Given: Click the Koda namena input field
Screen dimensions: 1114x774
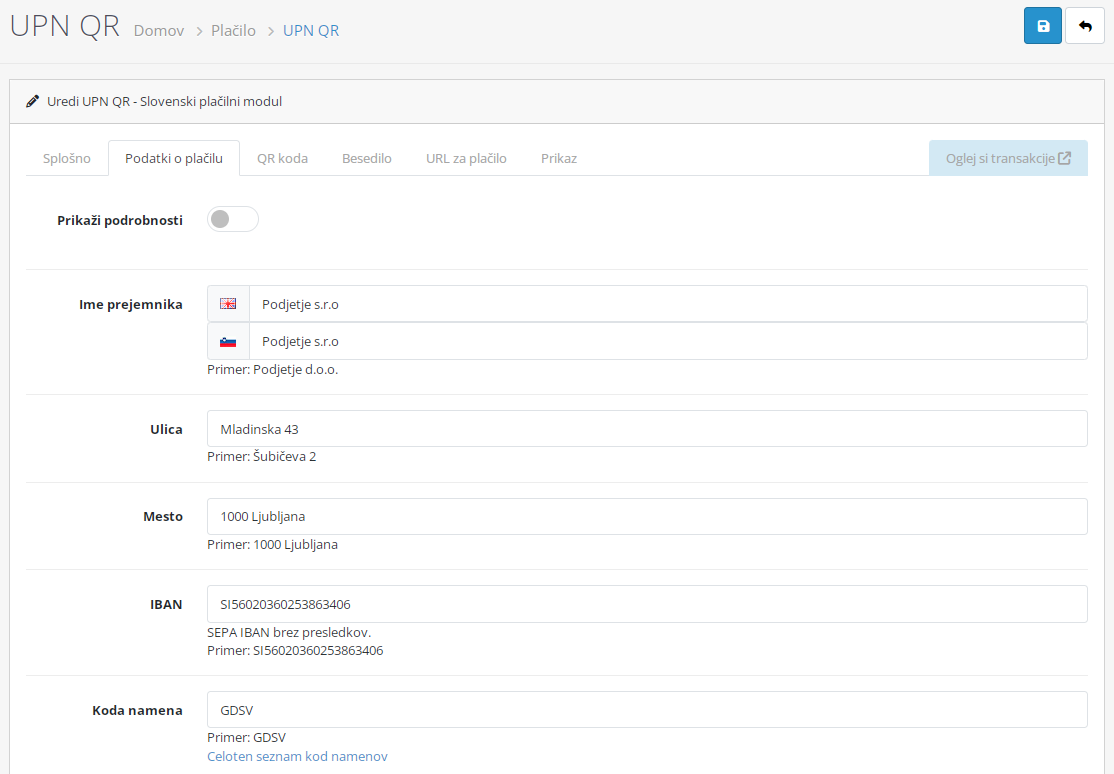Looking at the screenshot, I should pos(646,710).
